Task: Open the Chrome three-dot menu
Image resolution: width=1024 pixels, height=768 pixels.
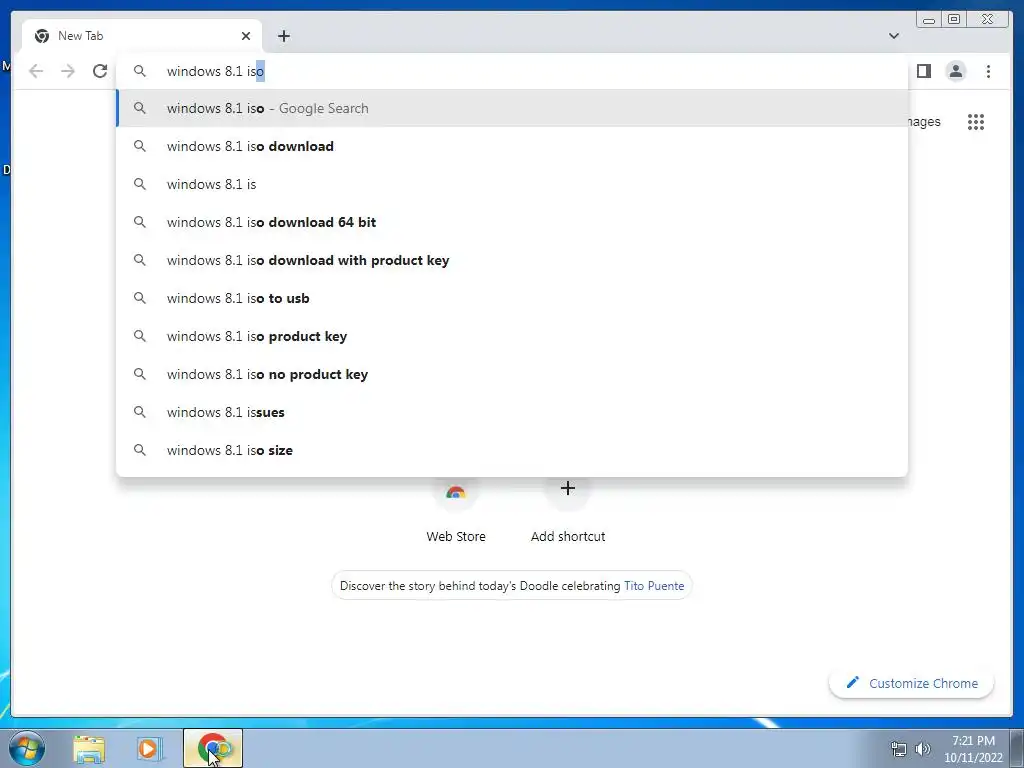Action: [x=988, y=71]
